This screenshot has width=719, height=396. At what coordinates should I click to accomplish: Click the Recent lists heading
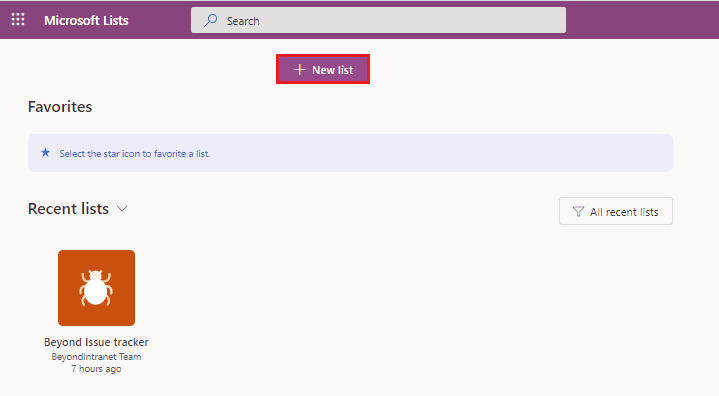68,209
